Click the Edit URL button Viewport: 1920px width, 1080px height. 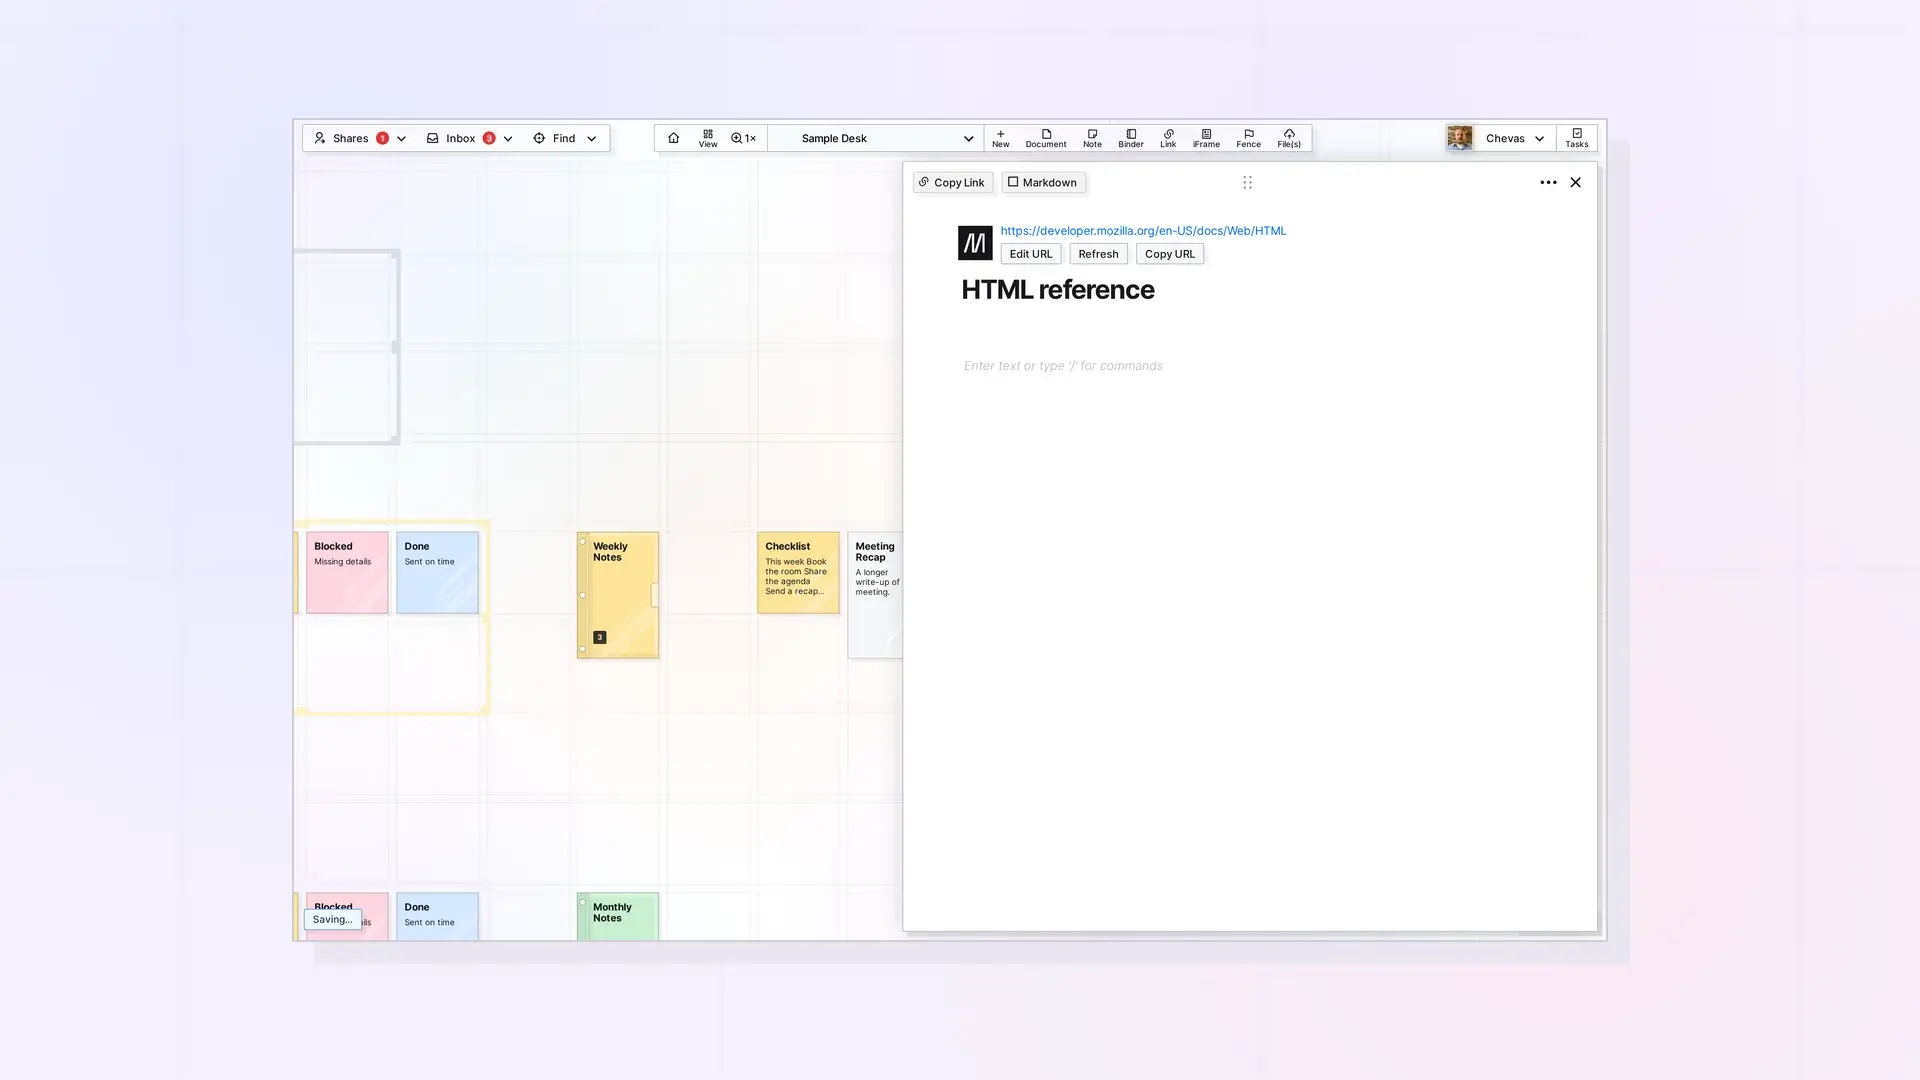coord(1031,254)
